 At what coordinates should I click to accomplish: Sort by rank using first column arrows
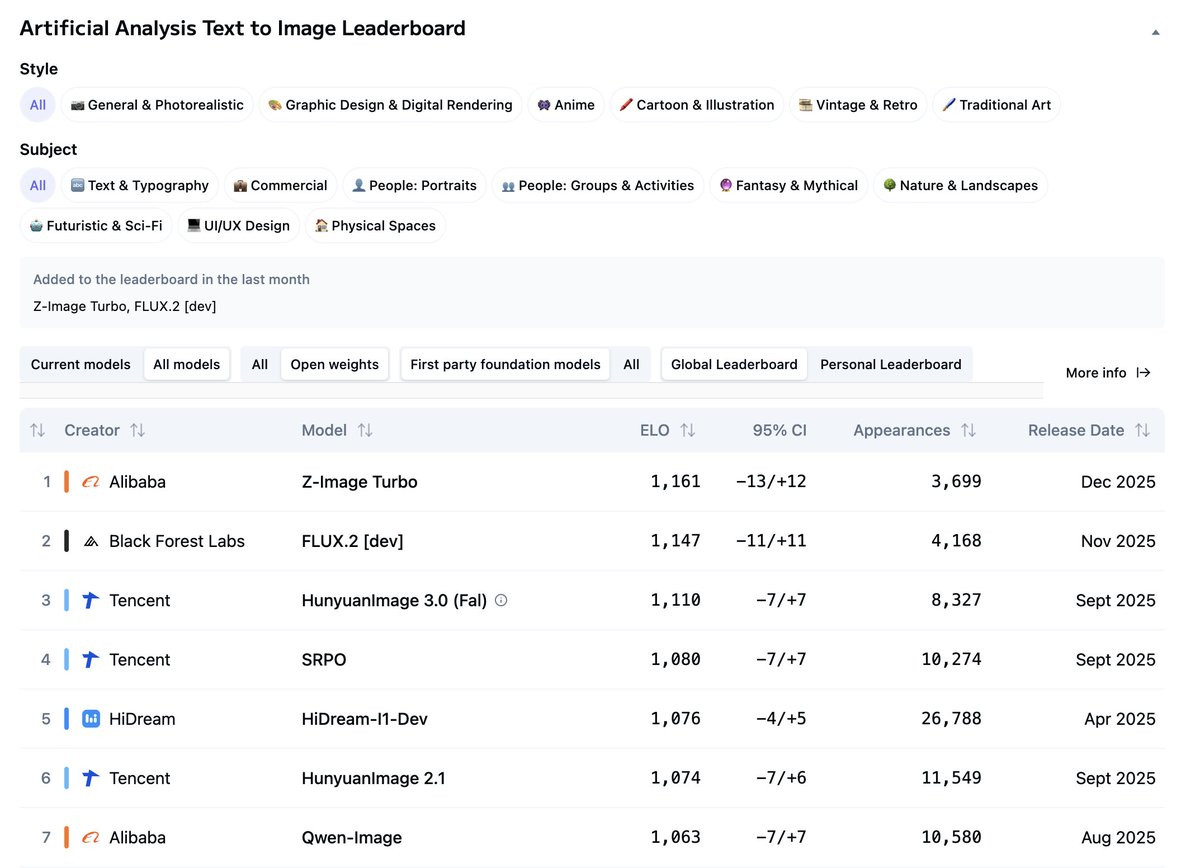[x=37, y=430]
